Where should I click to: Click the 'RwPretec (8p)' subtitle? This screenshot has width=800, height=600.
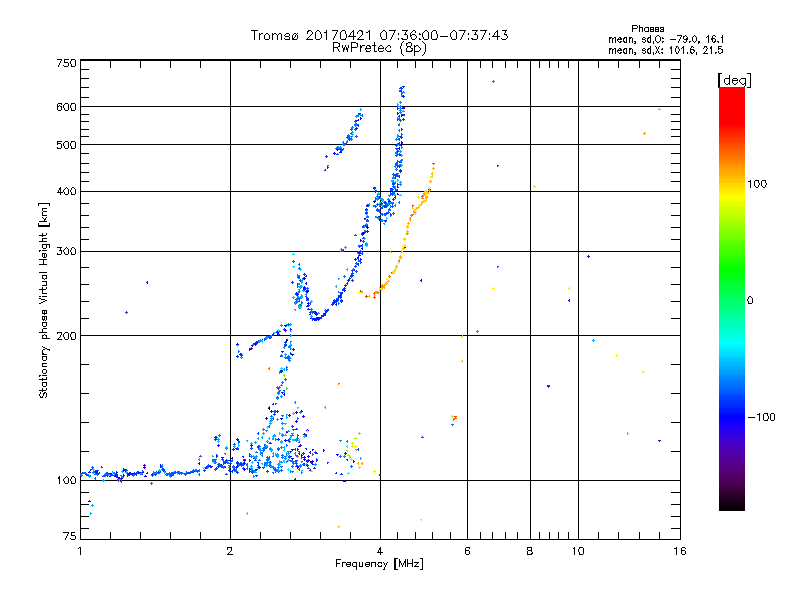coord(379,48)
